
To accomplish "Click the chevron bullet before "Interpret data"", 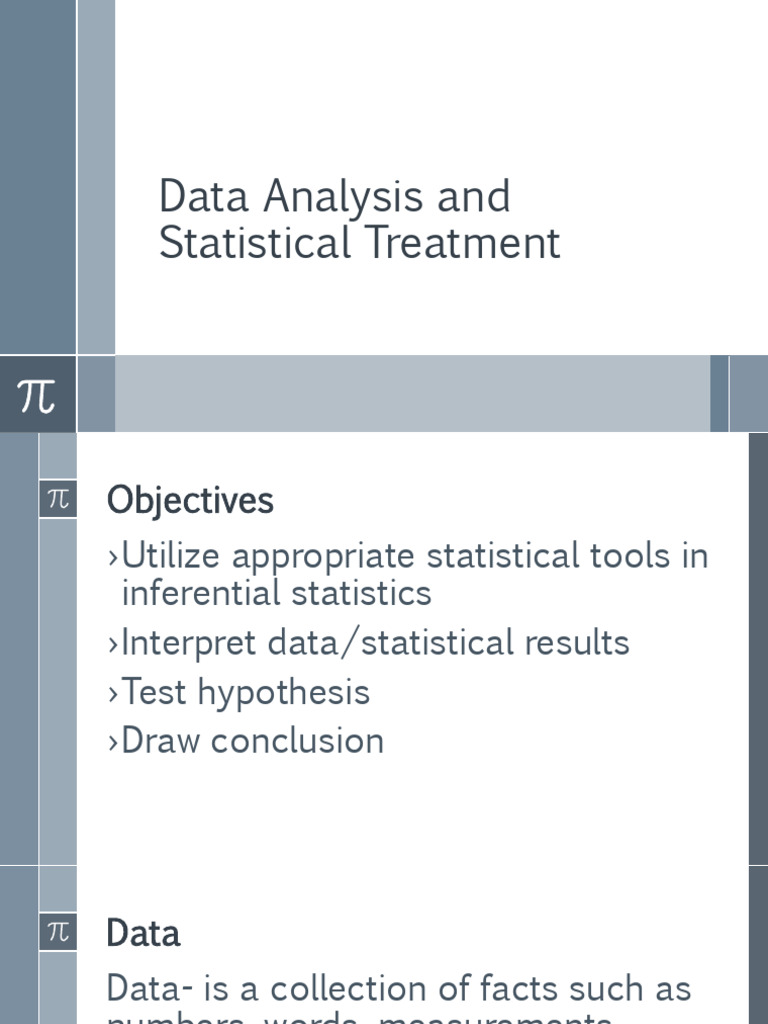I will click(113, 643).
